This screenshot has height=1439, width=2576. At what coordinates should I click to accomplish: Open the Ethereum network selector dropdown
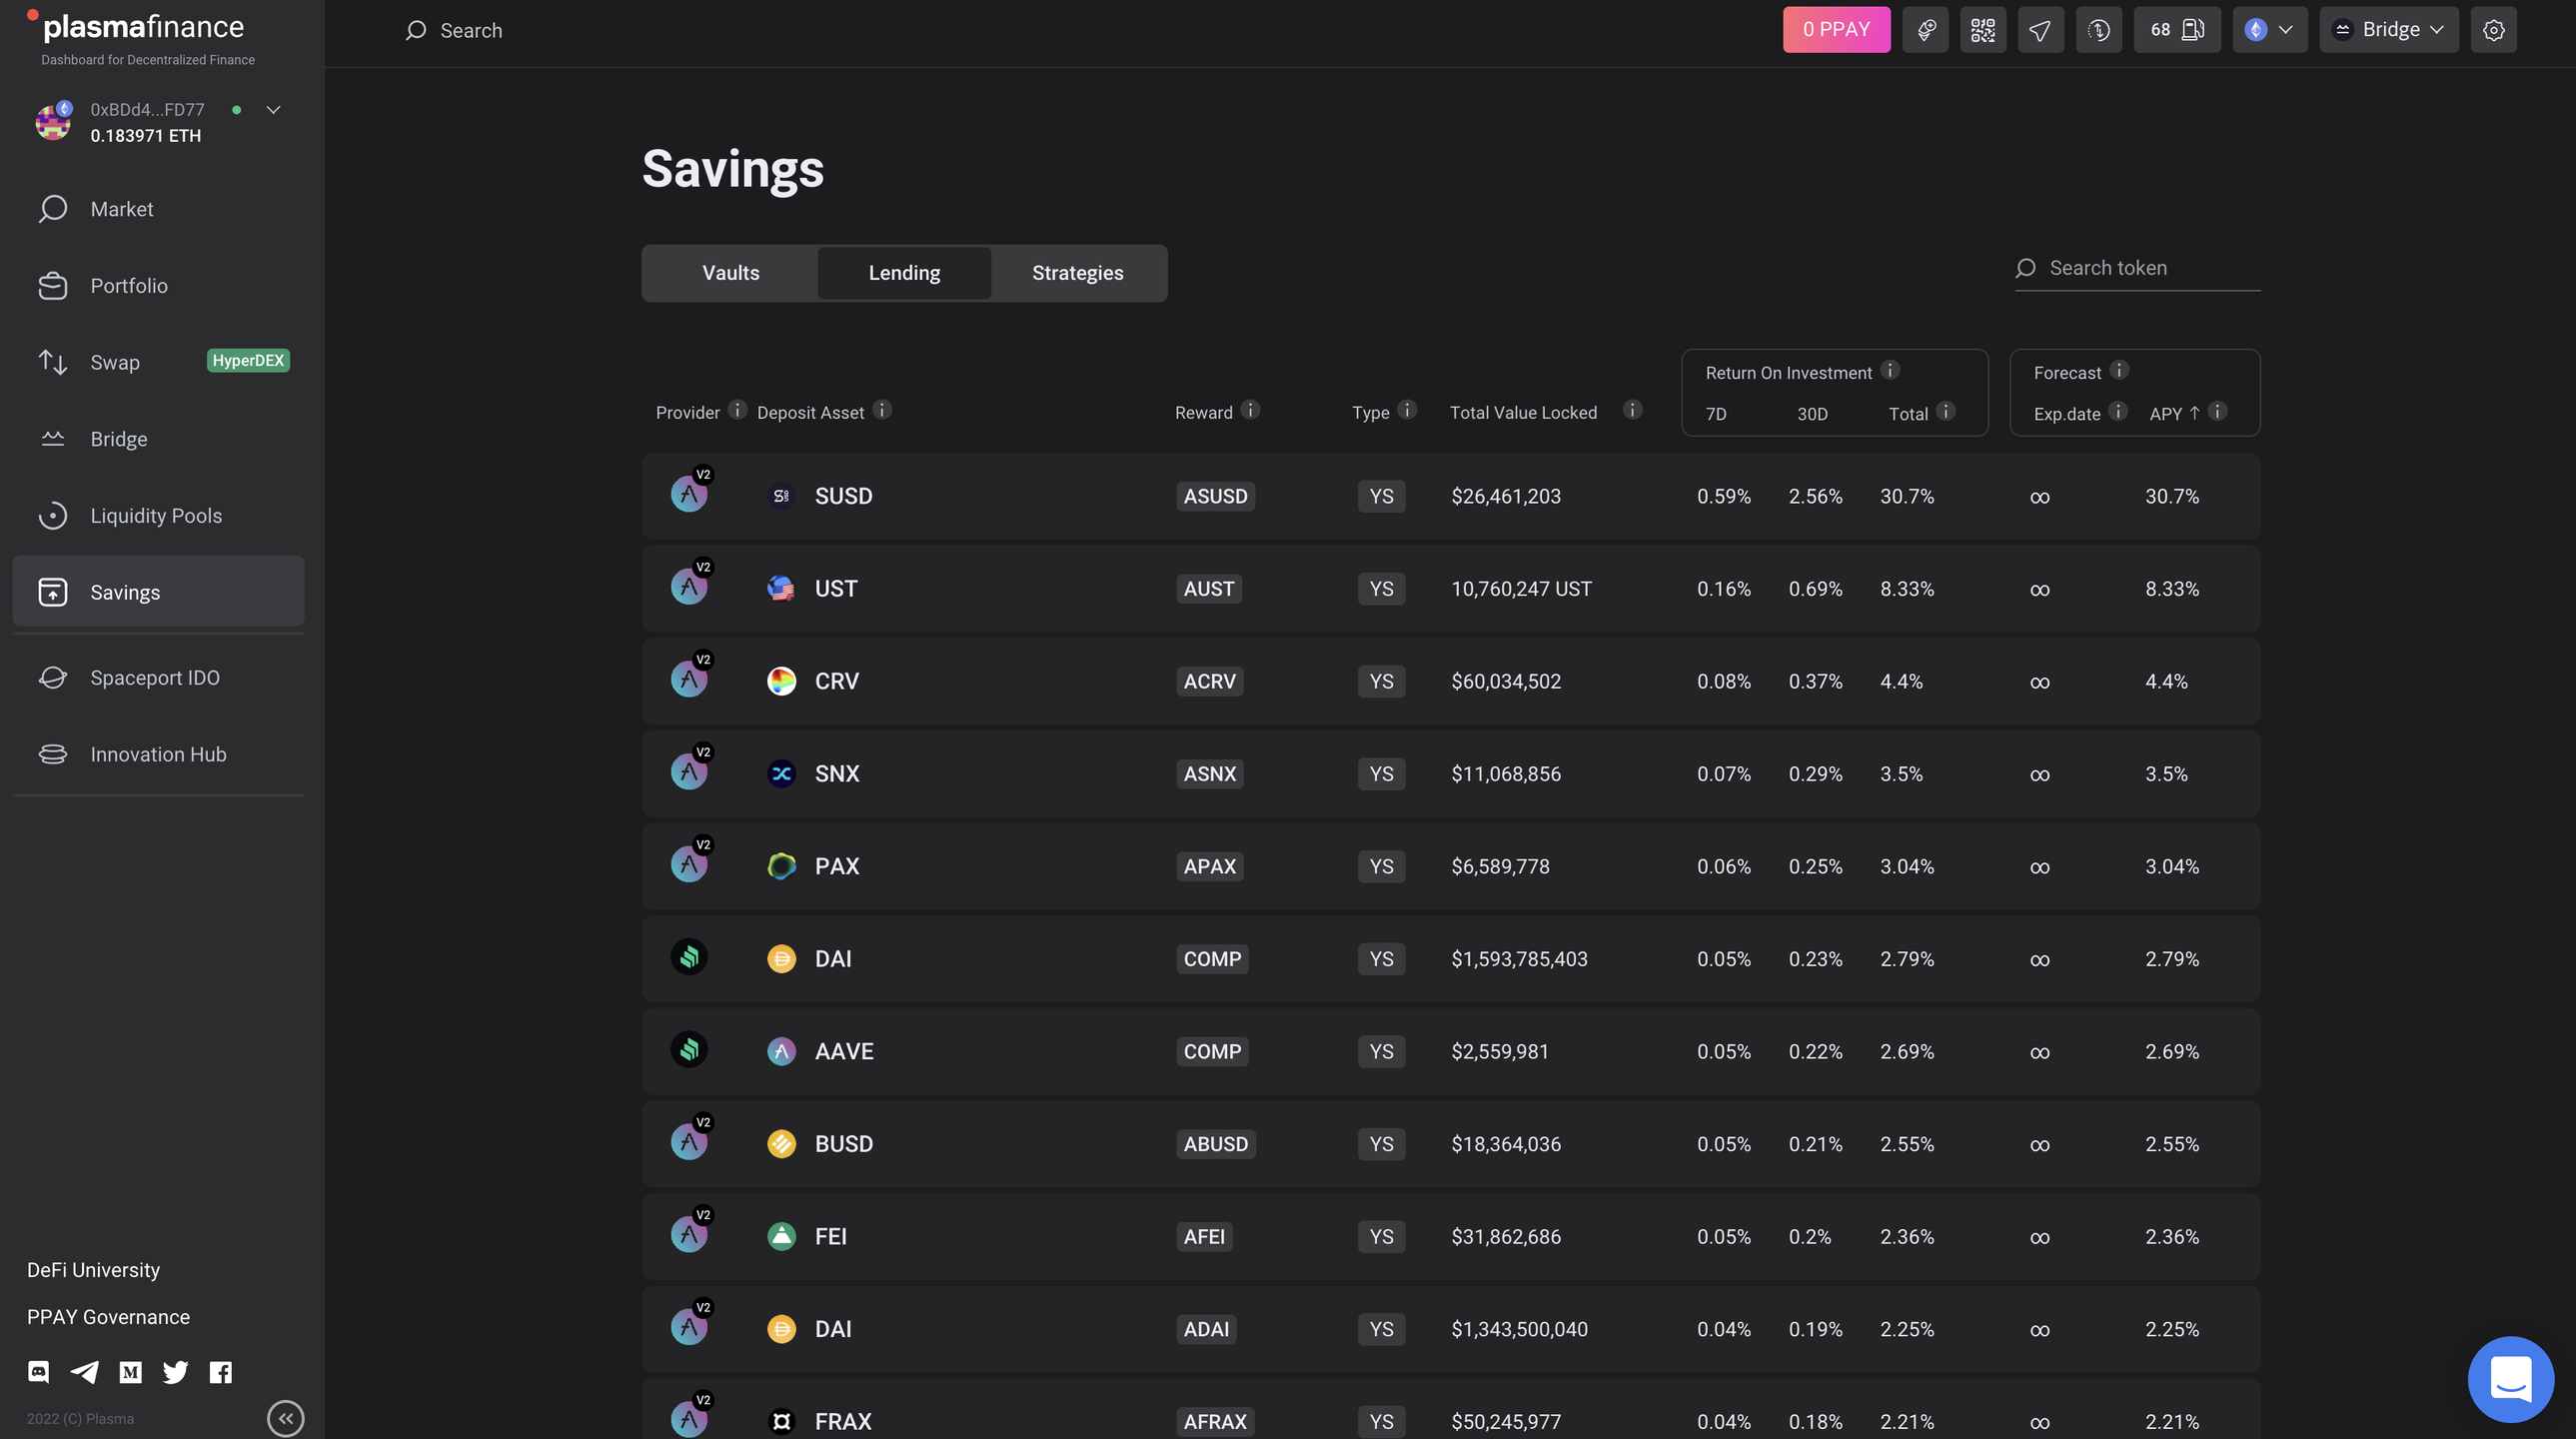pos(2269,30)
